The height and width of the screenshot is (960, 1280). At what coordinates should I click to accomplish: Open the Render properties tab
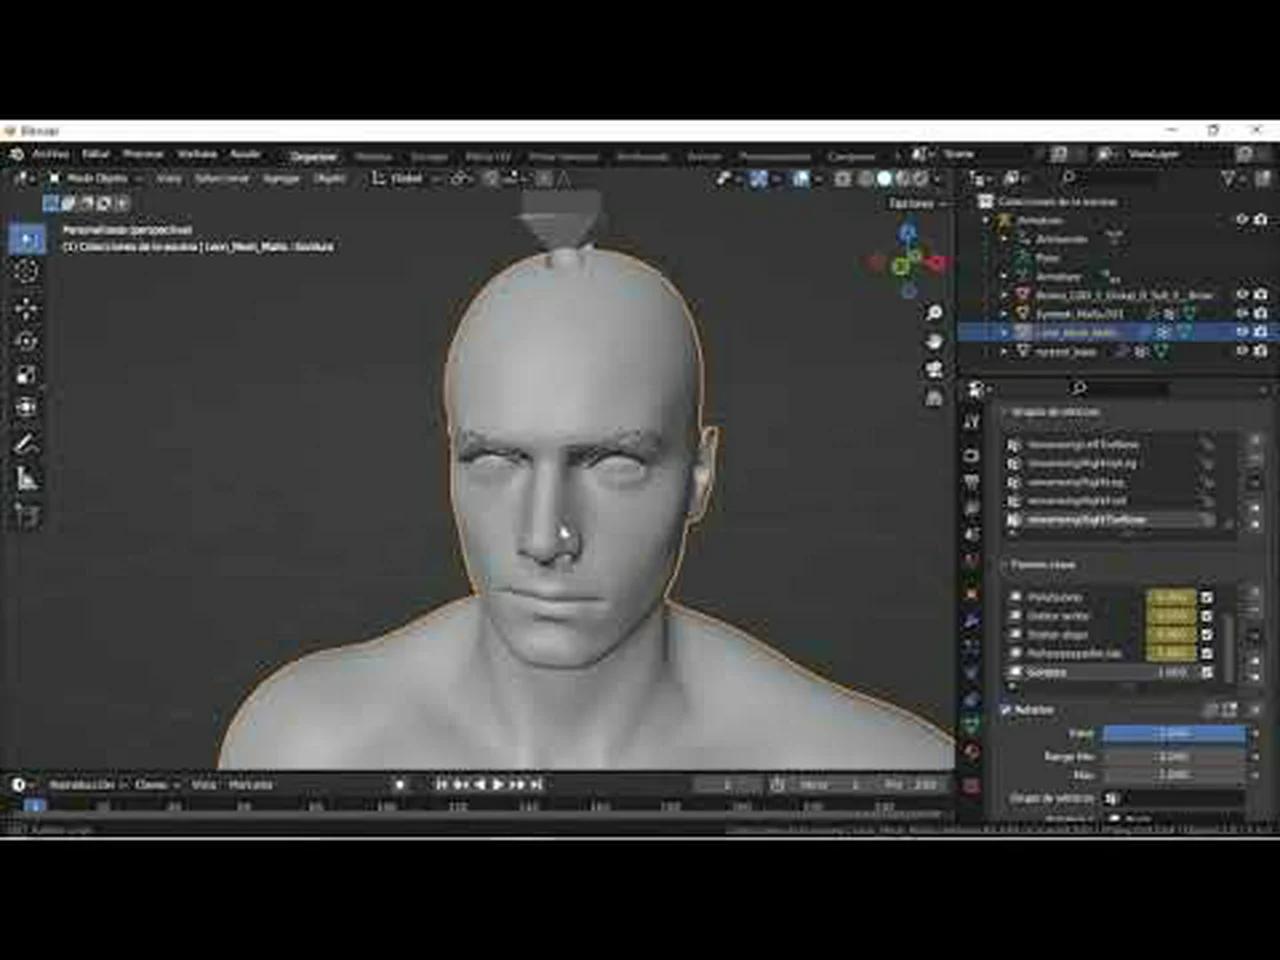[x=971, y=455]
